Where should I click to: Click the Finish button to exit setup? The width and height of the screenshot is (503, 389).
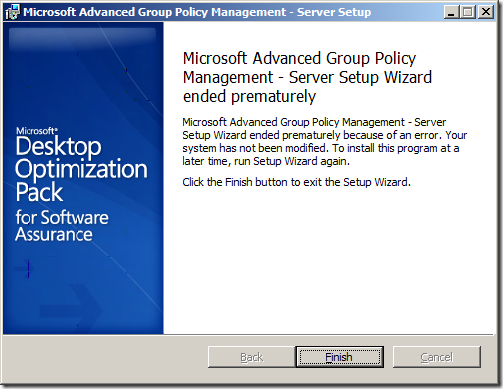point(339,357)
